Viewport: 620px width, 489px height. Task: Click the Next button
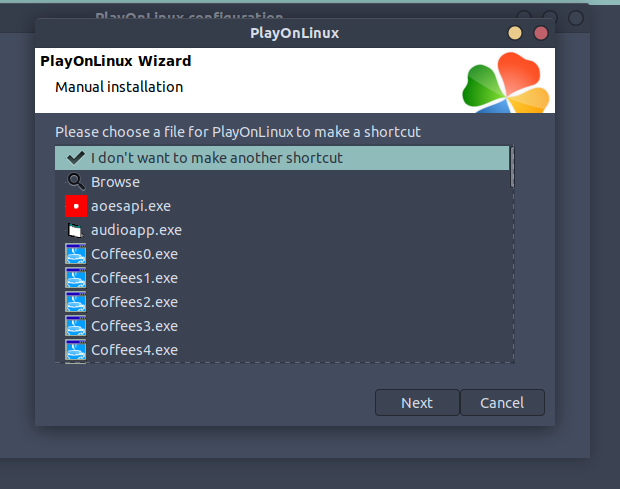point(417,403)
